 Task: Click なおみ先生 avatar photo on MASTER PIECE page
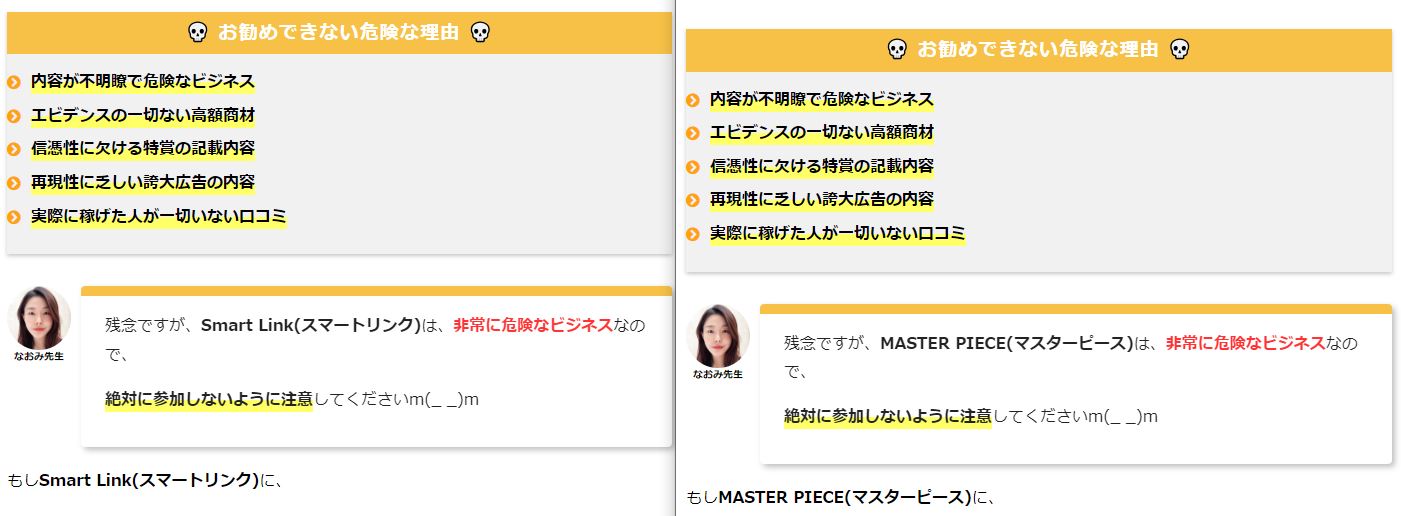[x=718, y=335]
